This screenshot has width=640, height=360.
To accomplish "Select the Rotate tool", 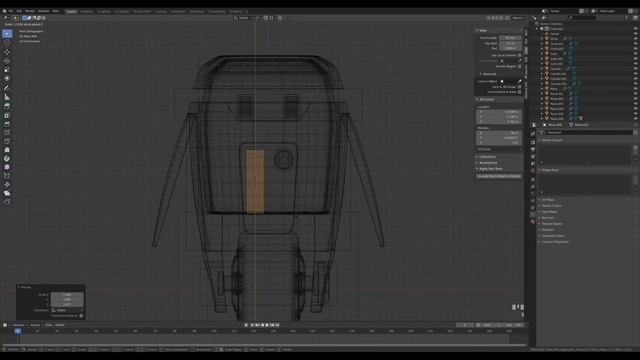I will coord(7,61).
